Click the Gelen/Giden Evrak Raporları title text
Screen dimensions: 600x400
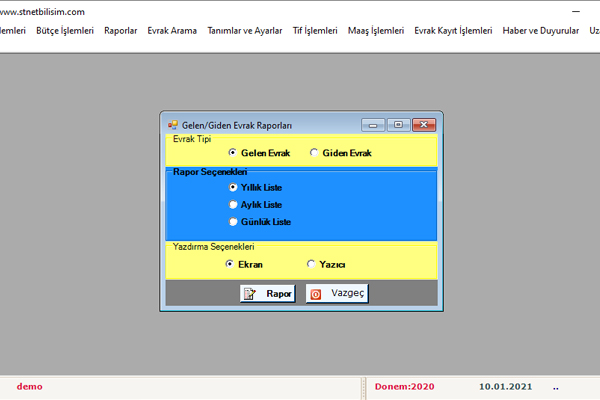(237, 125)
